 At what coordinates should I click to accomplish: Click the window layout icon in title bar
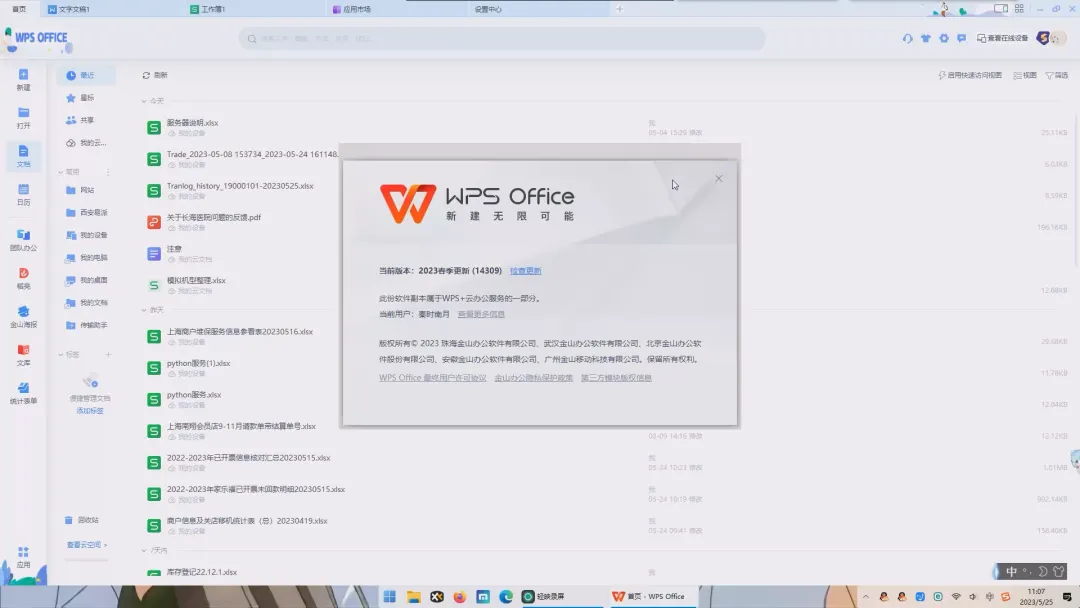pos(1001,9)
